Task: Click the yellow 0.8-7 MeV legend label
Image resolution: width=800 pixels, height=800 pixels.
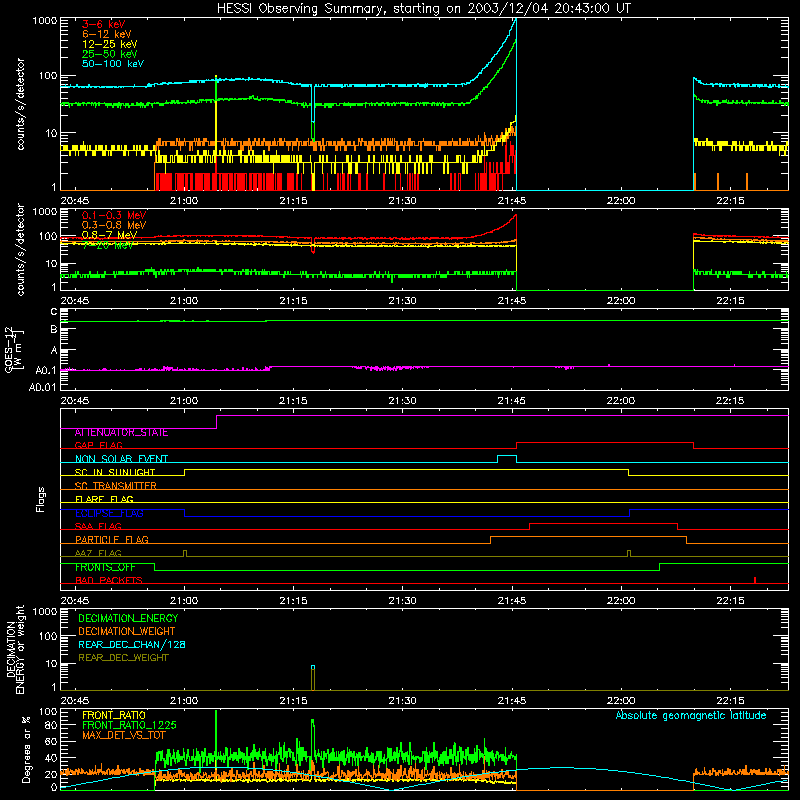Action: pyautogui.click(x=109, y=235)
